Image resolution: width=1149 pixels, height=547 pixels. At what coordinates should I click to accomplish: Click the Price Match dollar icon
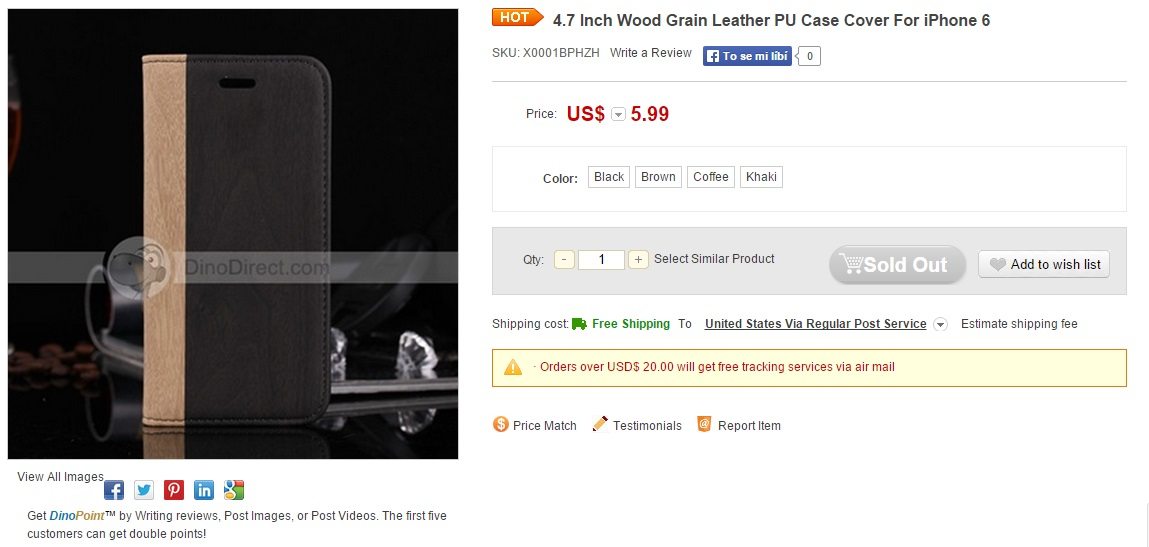(500, 424)
